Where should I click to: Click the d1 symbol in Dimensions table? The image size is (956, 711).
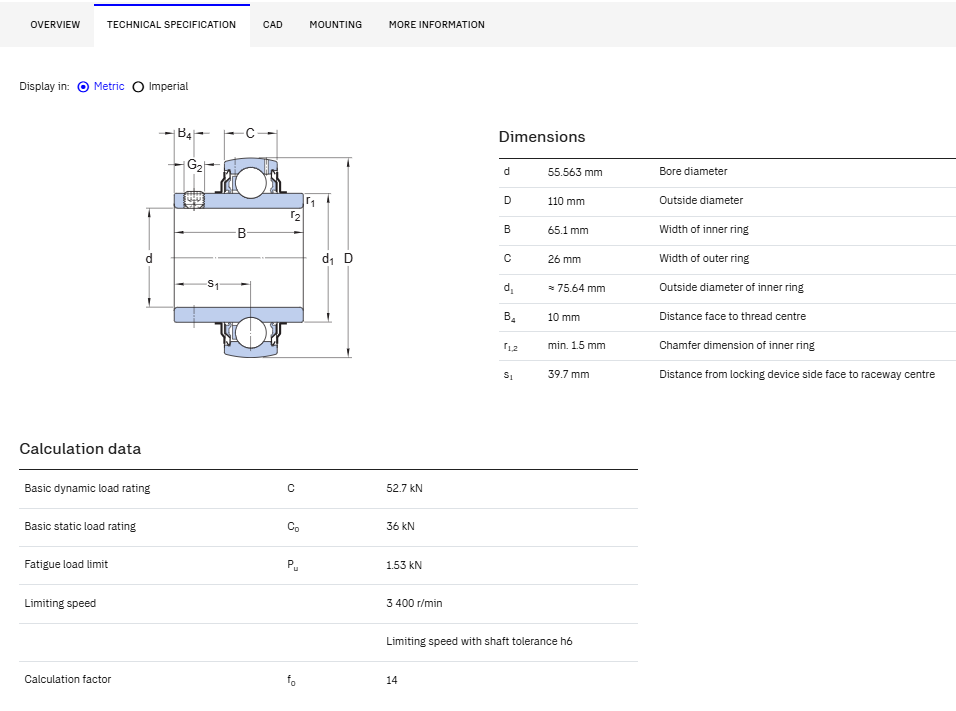point(508,288)
